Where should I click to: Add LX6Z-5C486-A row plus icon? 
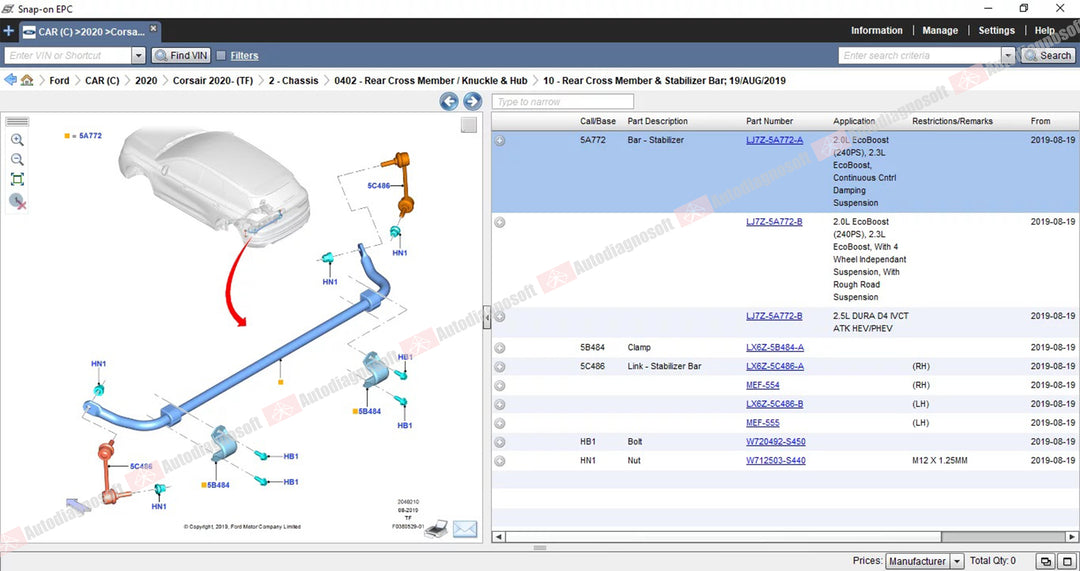tap(500, 367)
